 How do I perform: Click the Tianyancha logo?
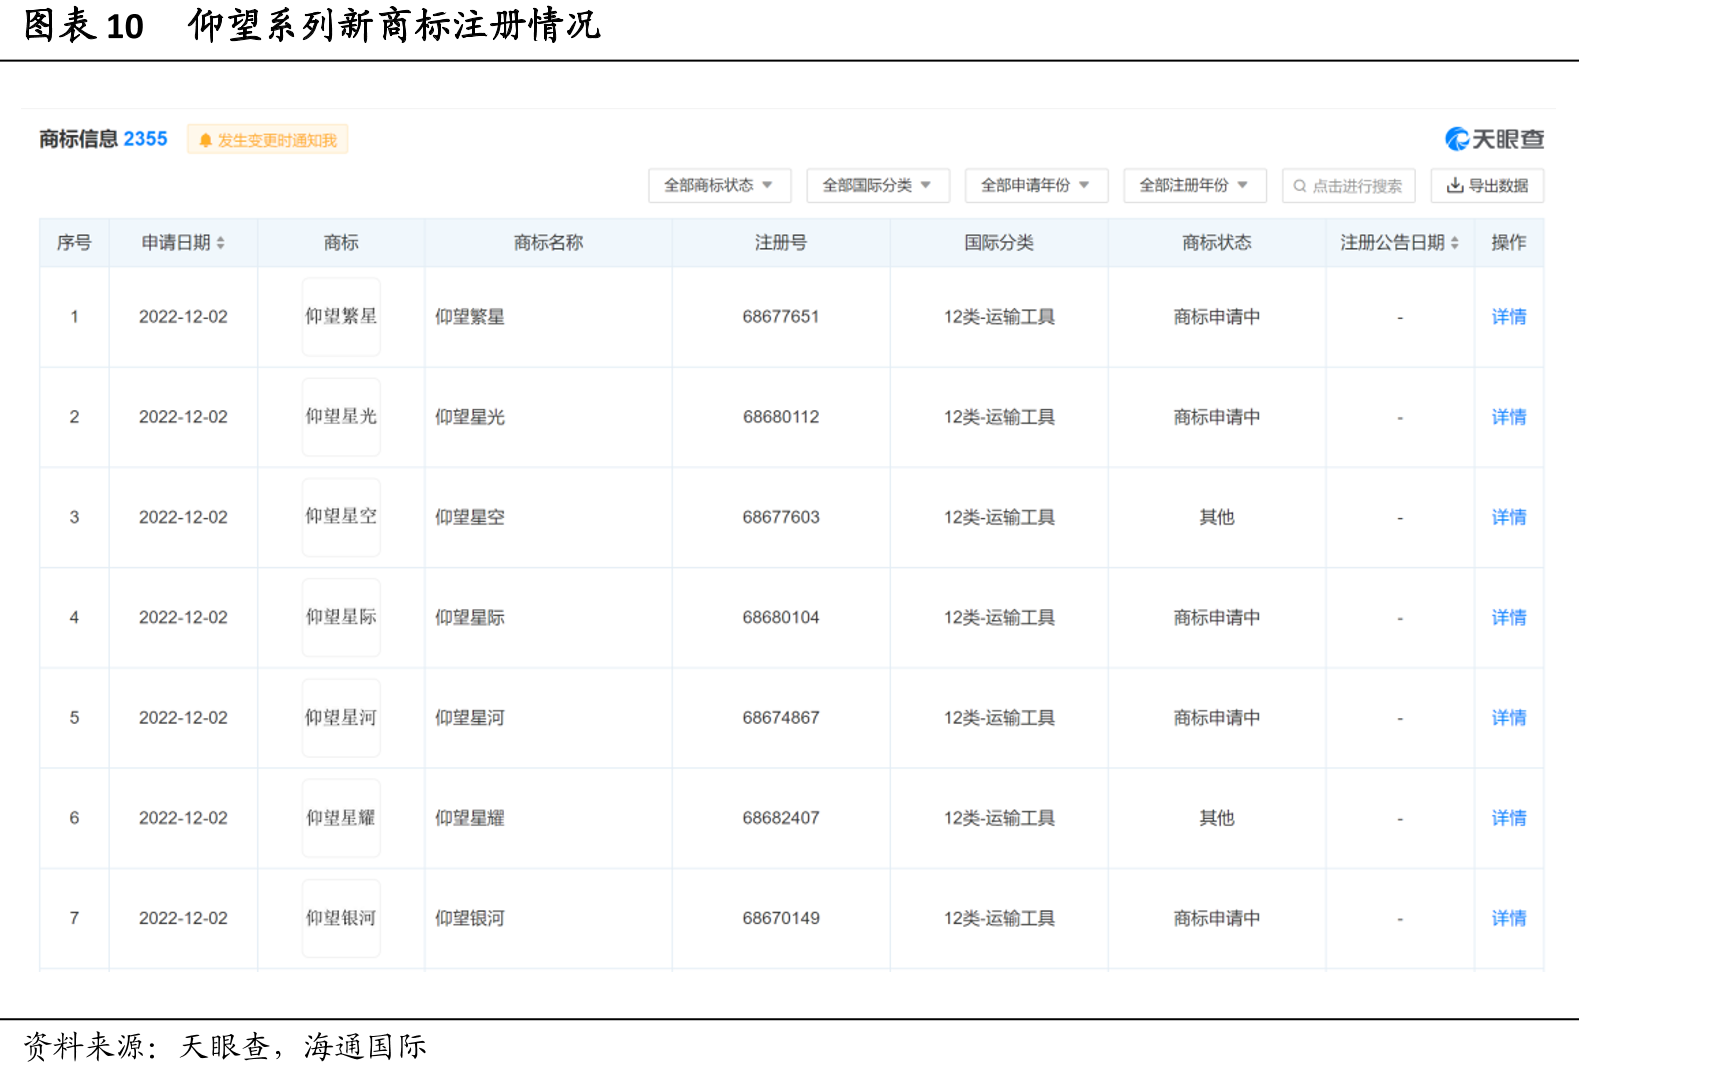1494,139
